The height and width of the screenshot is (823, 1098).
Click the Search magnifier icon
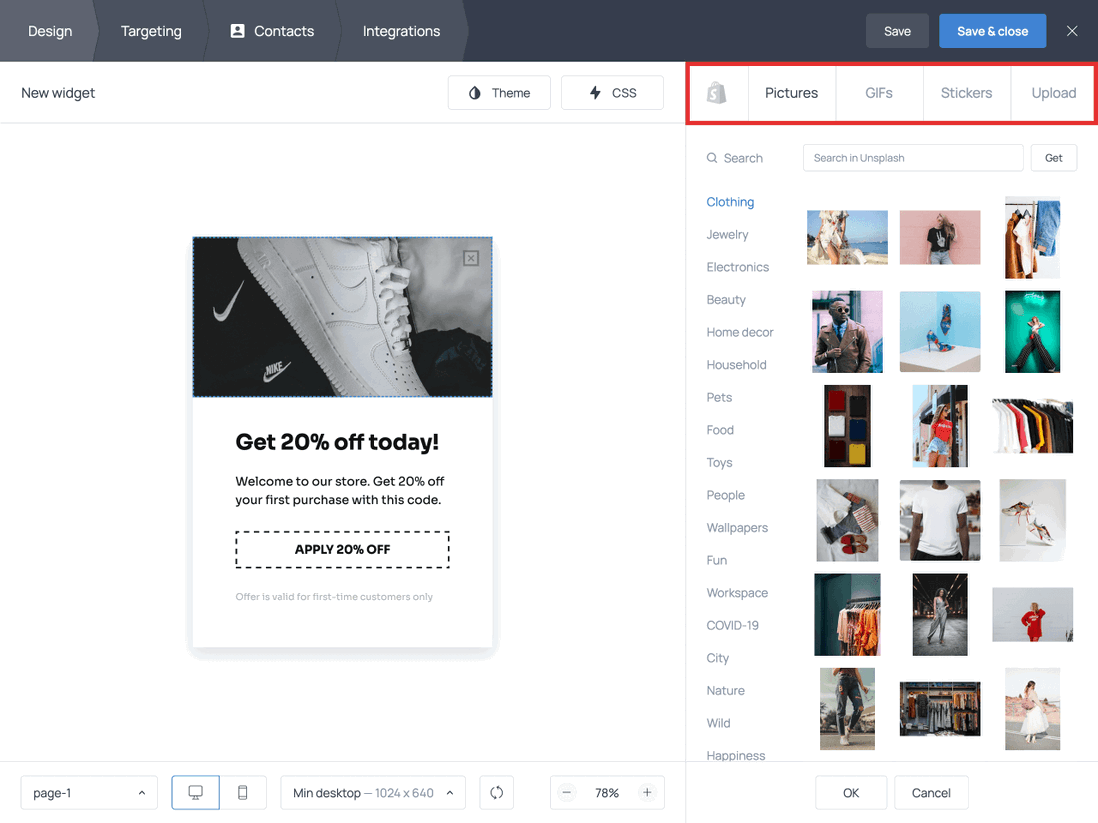(x=712, y=158)
